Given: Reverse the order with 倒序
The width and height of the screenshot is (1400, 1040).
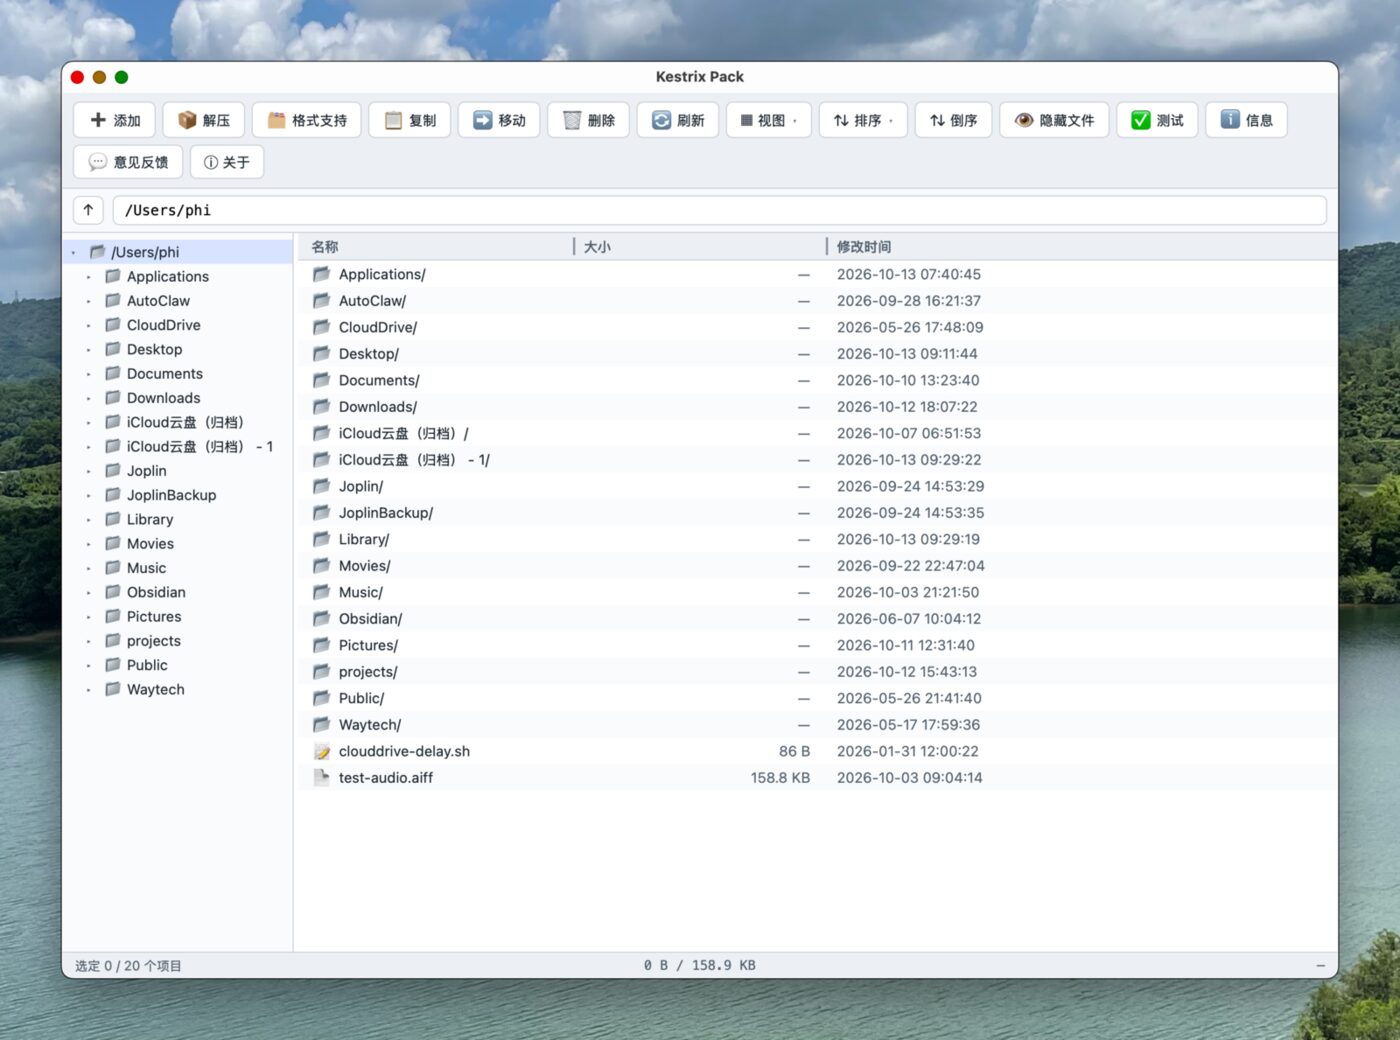Looking at the screenshot, I should [x=953, y=120].
